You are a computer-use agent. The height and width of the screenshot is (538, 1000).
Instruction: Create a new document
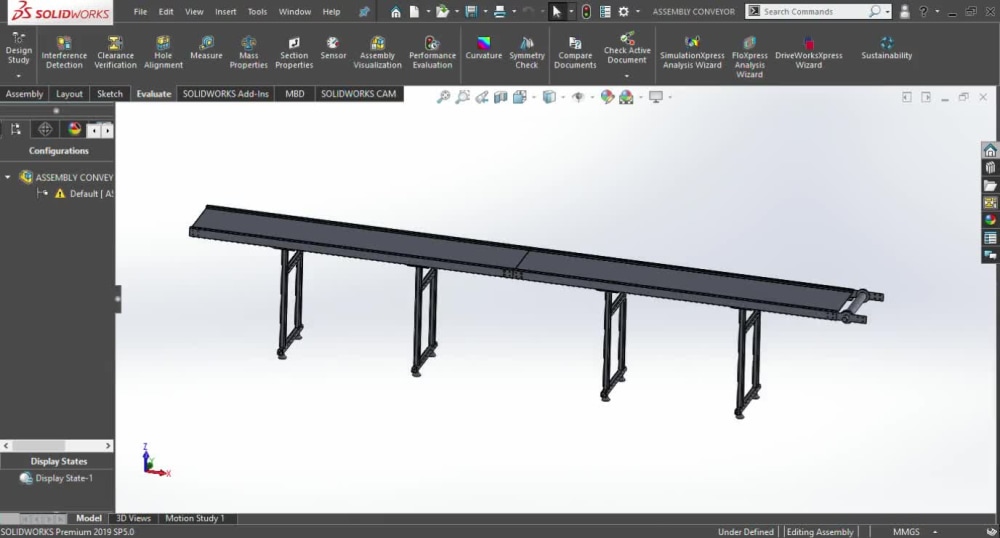point(414,11)
